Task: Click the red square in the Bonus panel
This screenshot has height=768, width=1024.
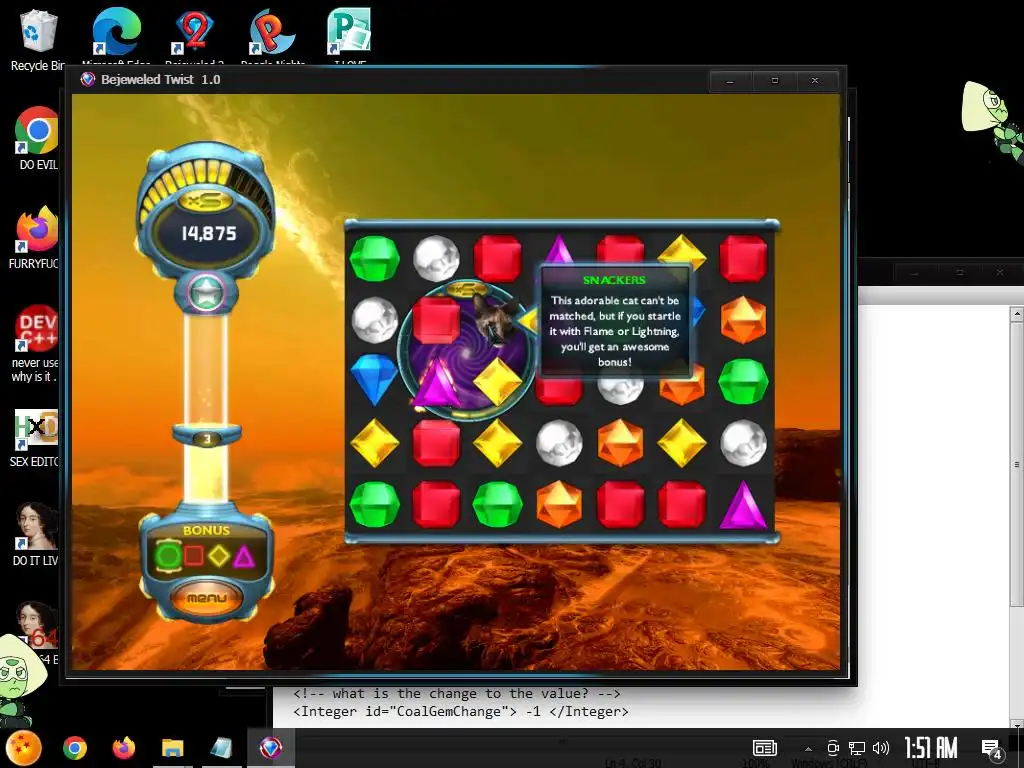Action: [193, 556]
